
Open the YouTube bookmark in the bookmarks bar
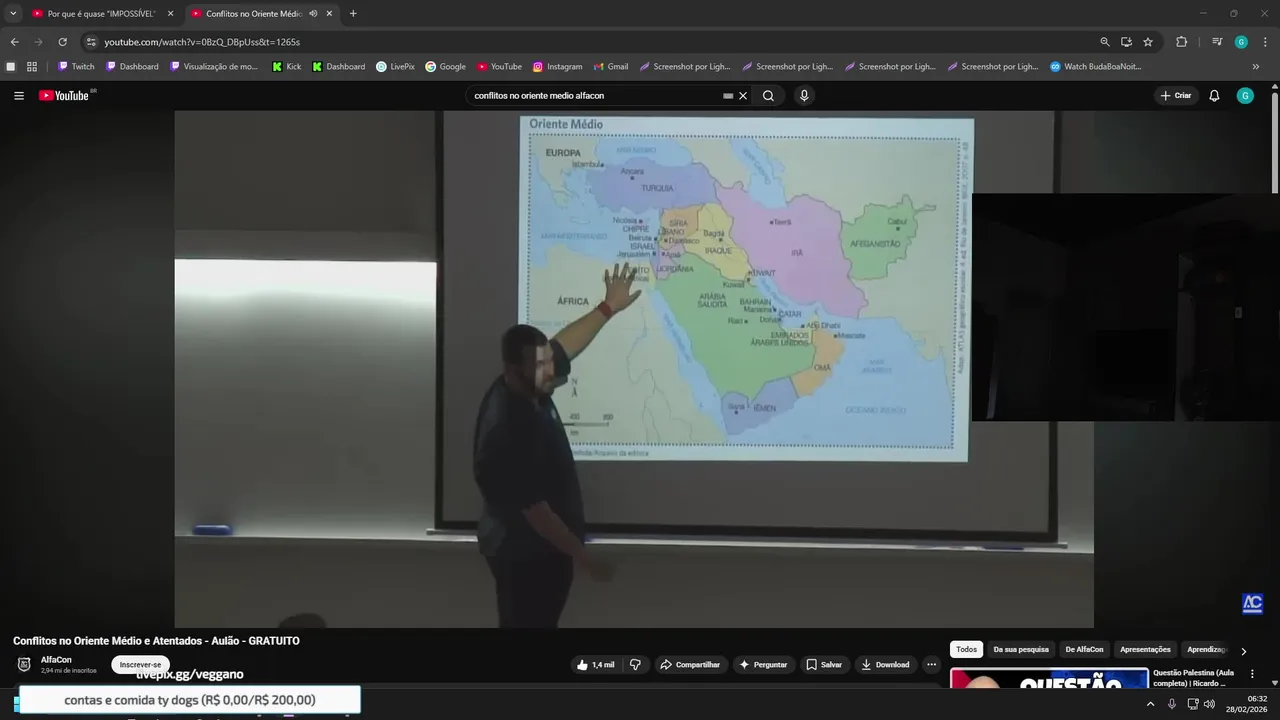coord(499,67)
